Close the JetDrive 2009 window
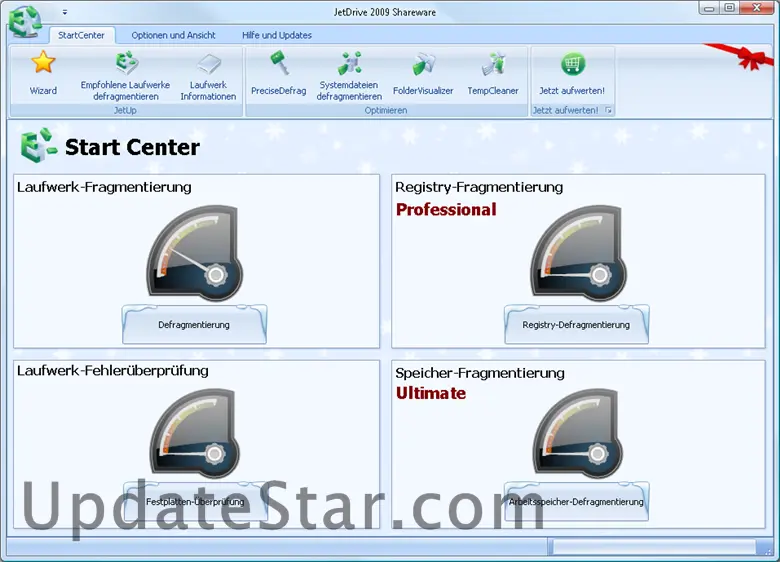780x562 pixels. coord(756,8)
